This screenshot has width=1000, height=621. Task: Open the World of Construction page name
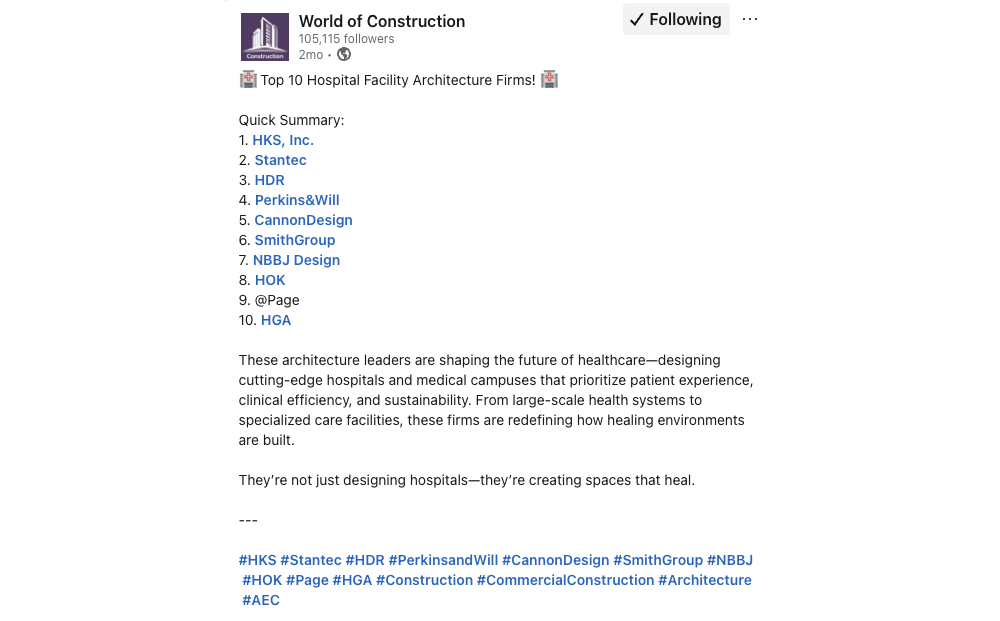pos(382,21)
